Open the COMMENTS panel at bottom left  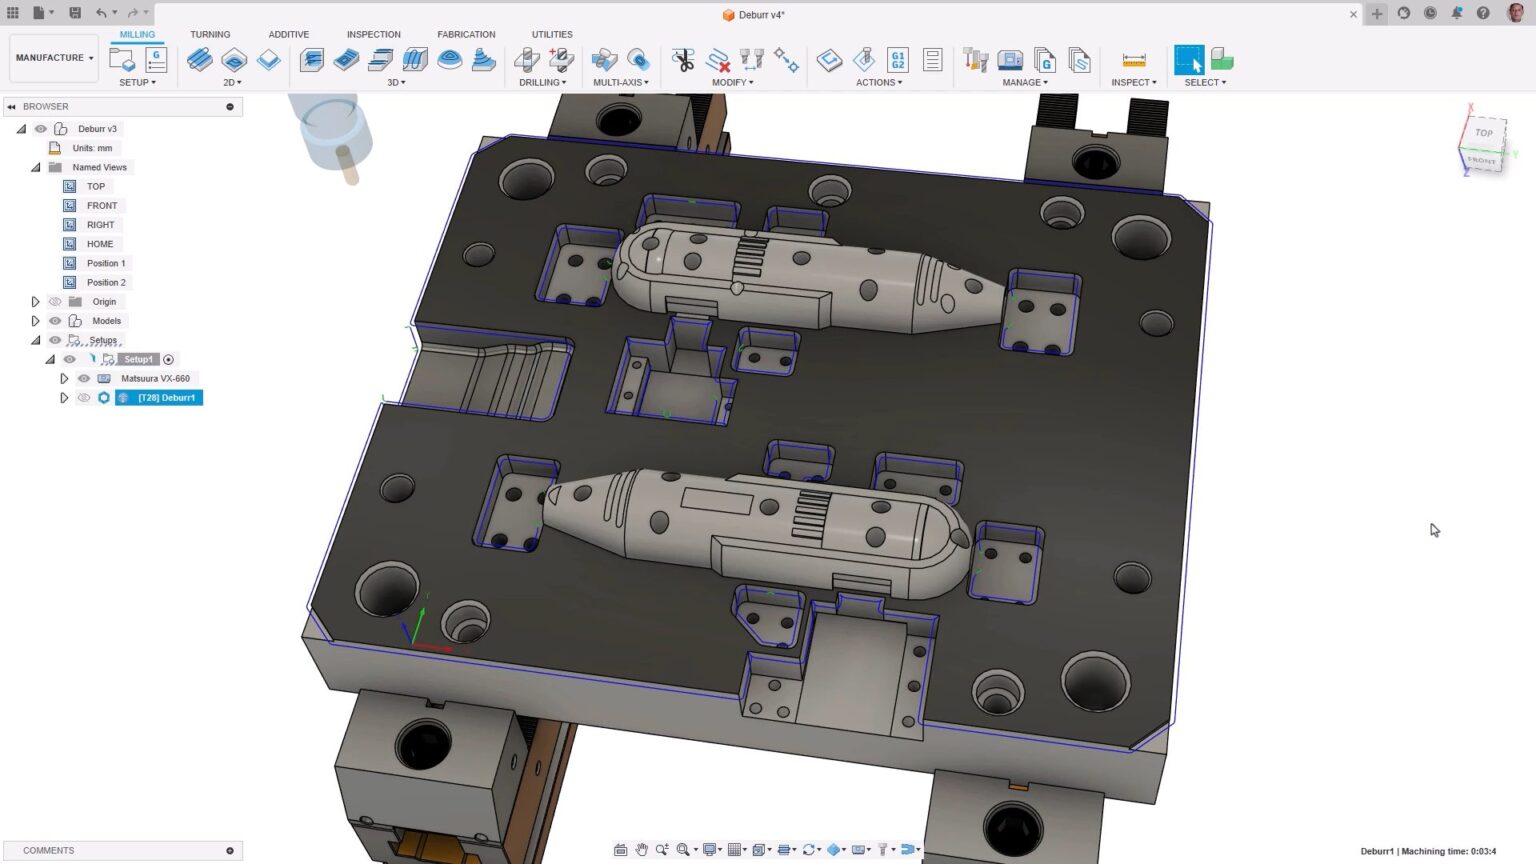(47, 850)
